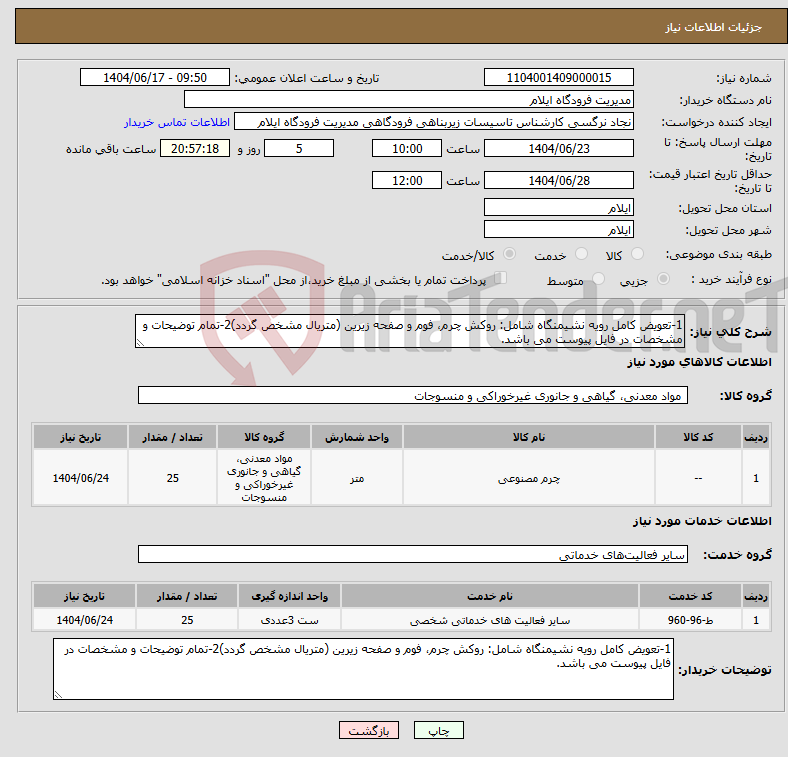Open اطلاعات تماس خریدار link
Viewport: 788px width, 757px height.
(177, 122)
